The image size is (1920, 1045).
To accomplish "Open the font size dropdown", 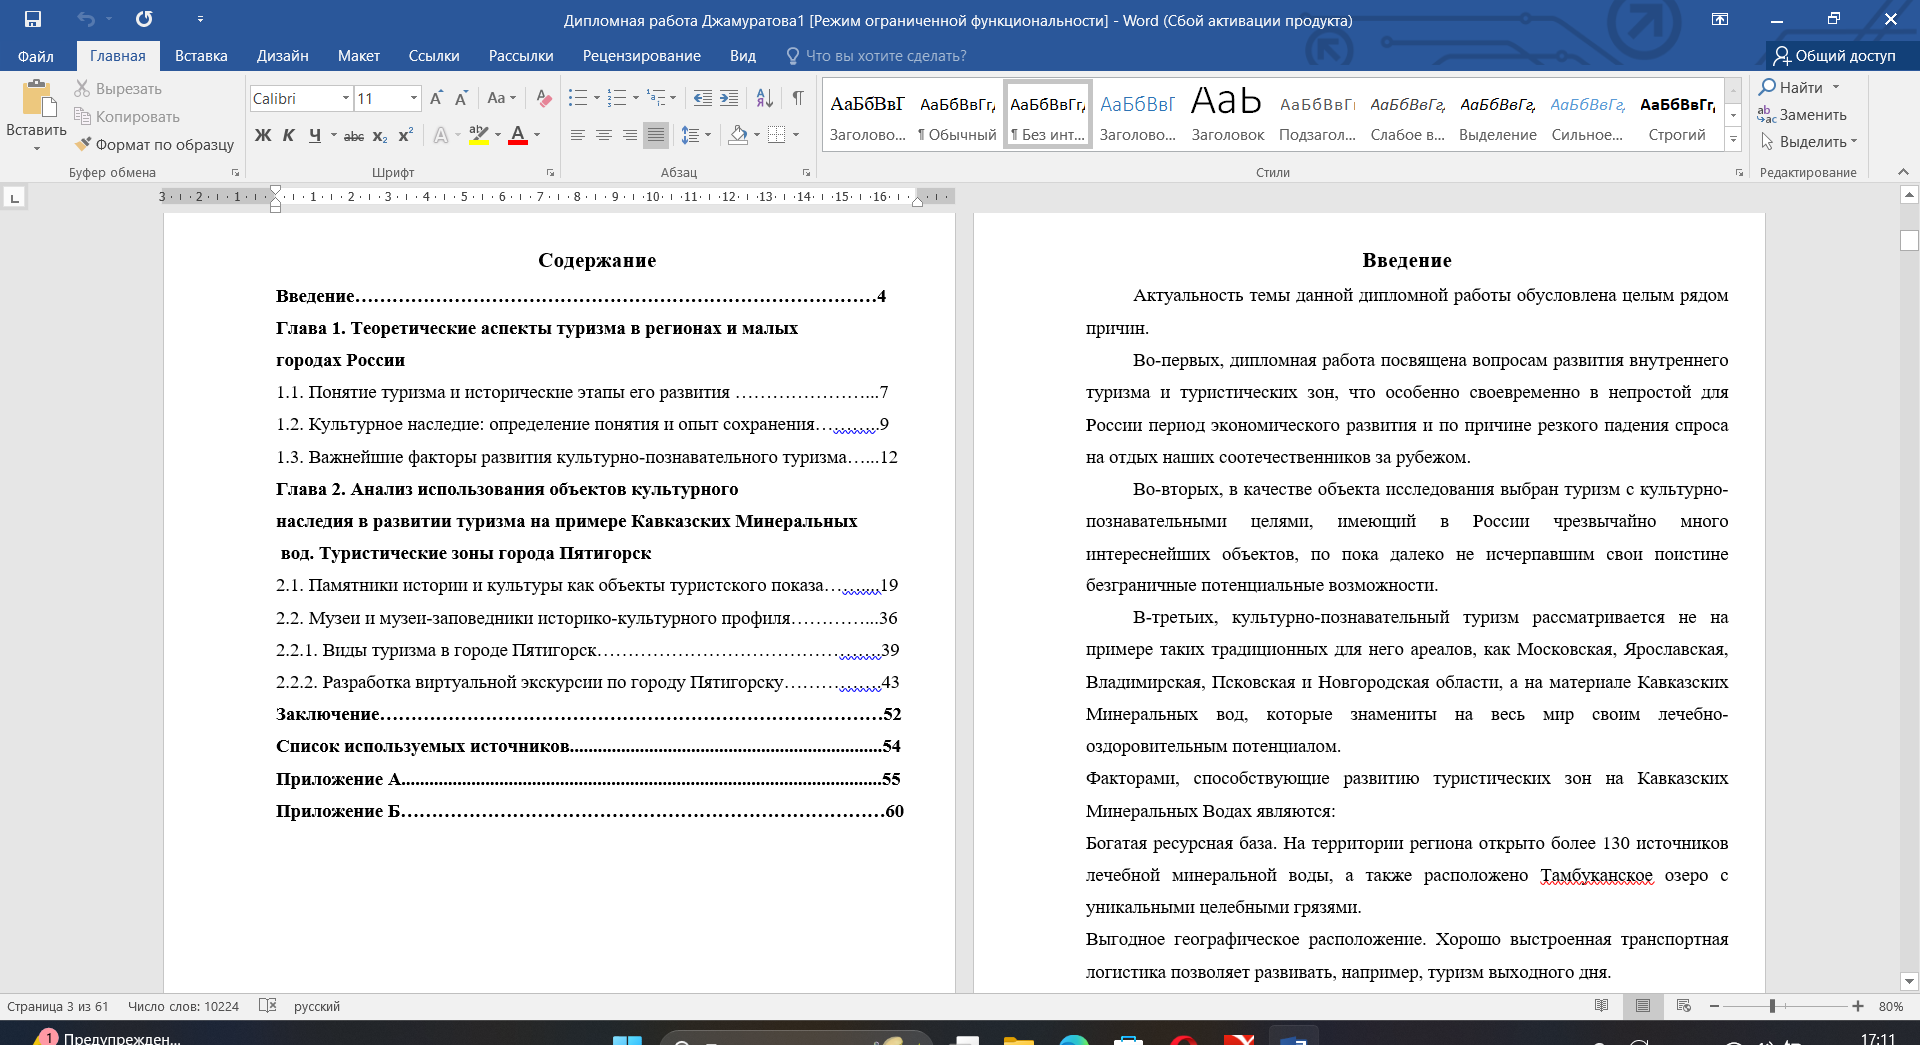I will pyautogui.click(x=413, y=98).
